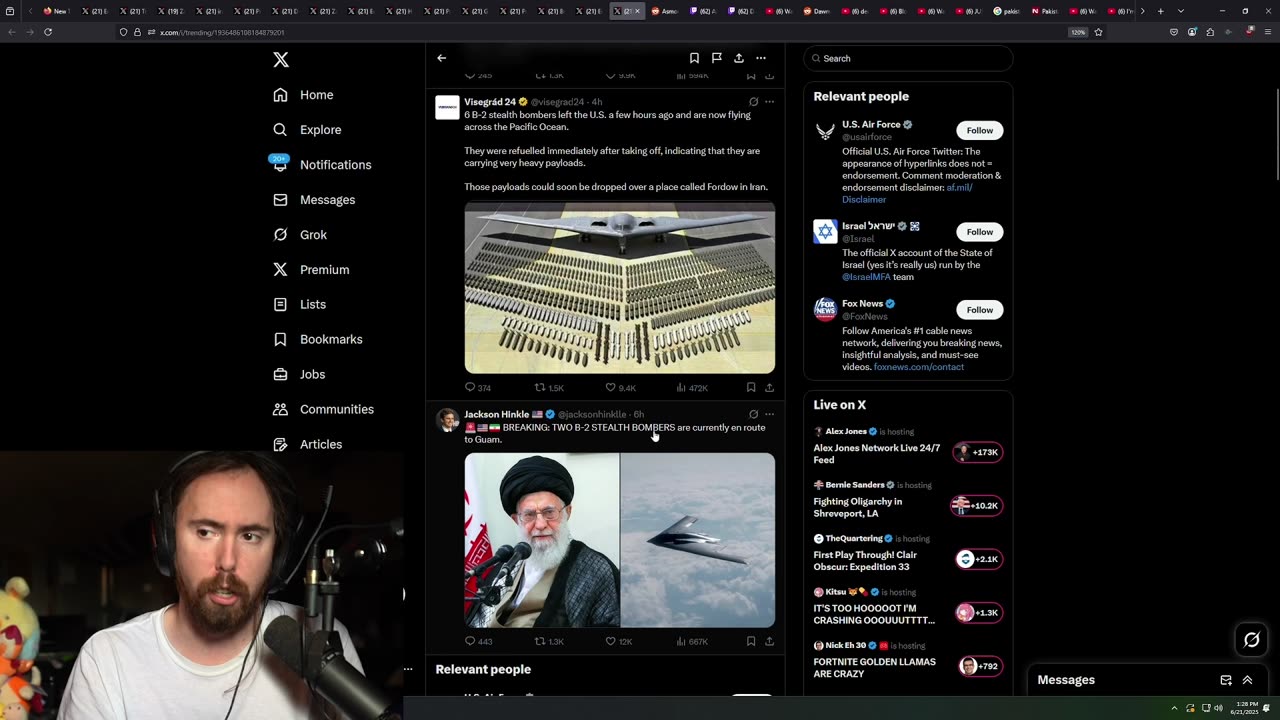Expand the Messages drawer

click(1247, 680)
